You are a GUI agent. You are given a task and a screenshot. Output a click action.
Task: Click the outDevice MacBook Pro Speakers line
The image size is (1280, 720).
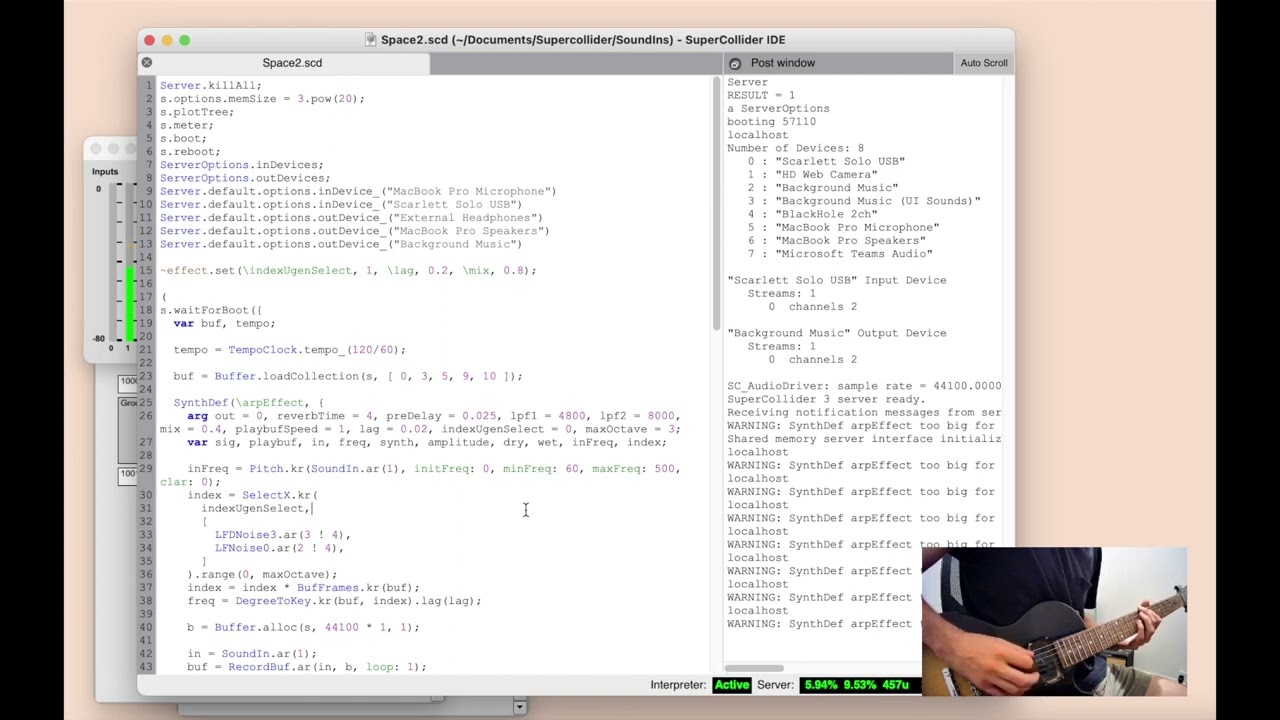(x=355, y=231)
